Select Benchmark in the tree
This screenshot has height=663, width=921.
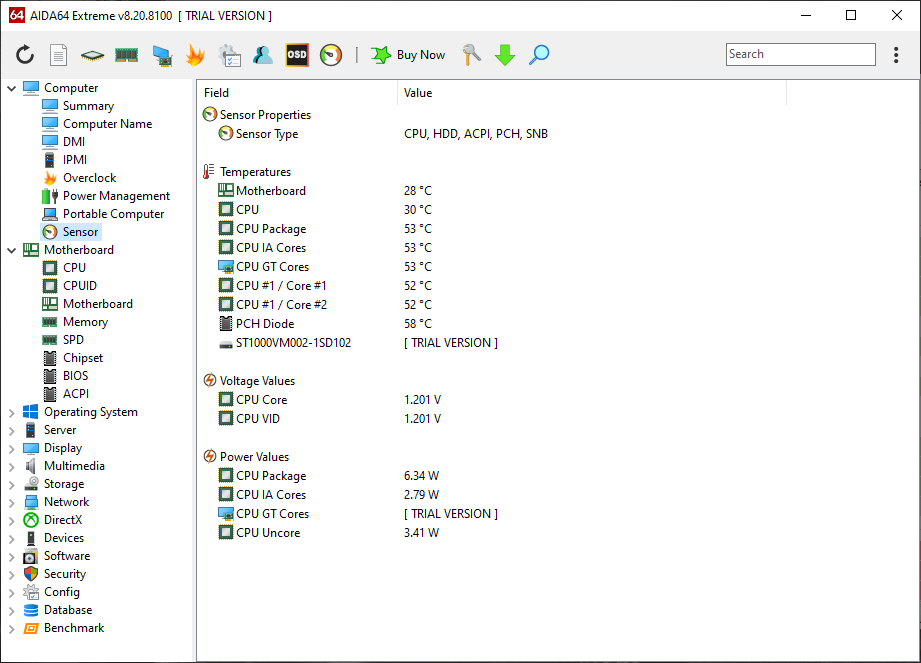point(74,628)
